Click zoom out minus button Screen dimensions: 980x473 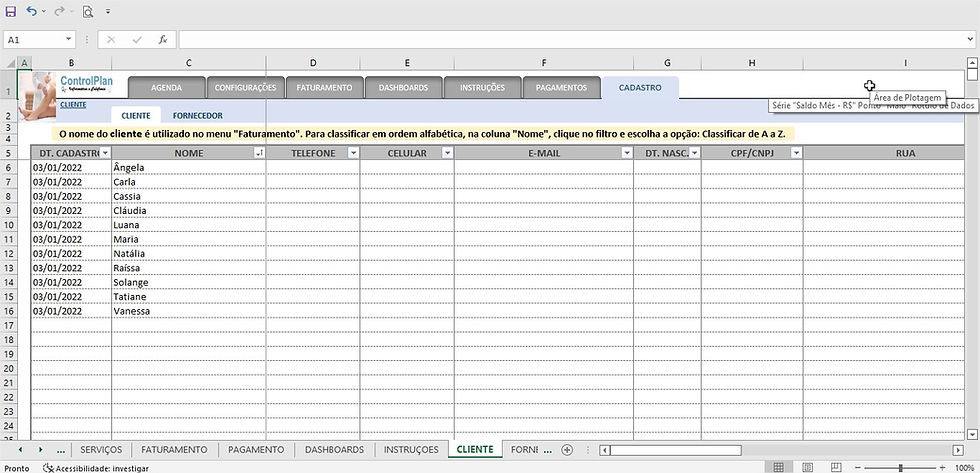pyautogui.click(x=859, y=467)
